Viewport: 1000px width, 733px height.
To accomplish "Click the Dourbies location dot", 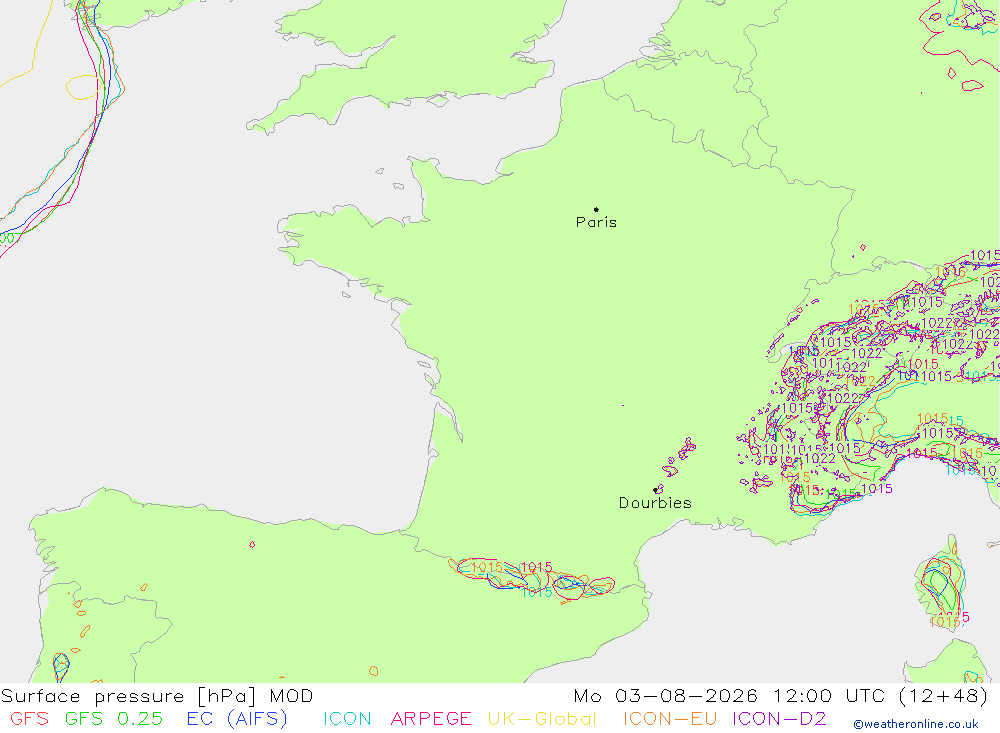I will 655,490.
